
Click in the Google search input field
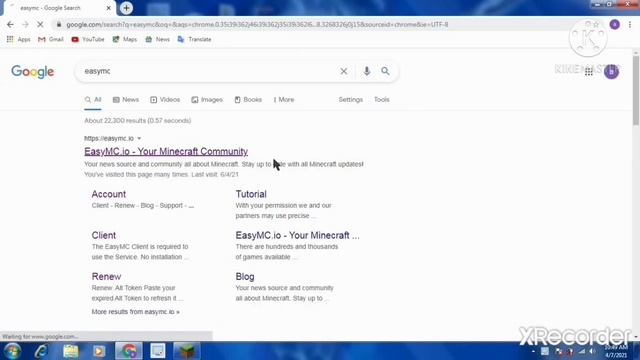tap(208, 71)
